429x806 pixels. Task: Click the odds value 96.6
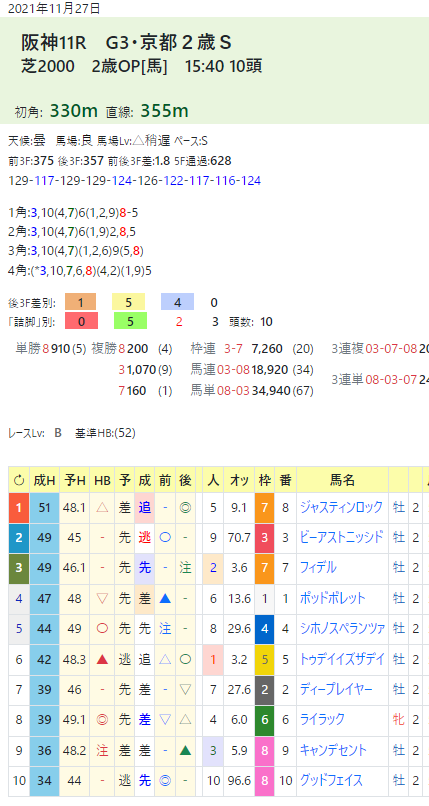tap(239, 780)
